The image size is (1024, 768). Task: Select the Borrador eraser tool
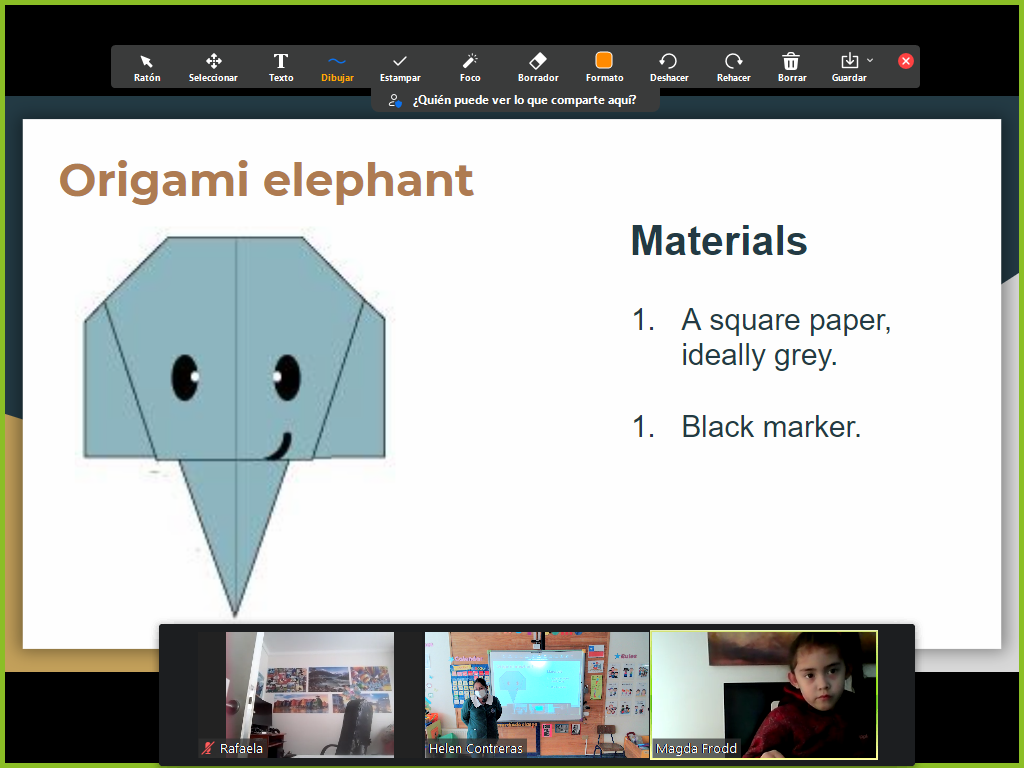tap(538, 67)
